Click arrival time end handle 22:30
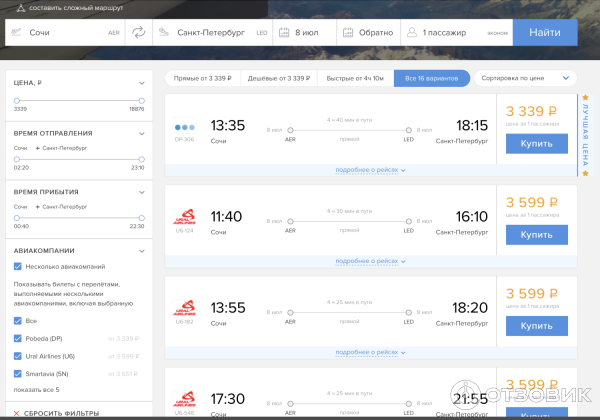 coord(142,218)
